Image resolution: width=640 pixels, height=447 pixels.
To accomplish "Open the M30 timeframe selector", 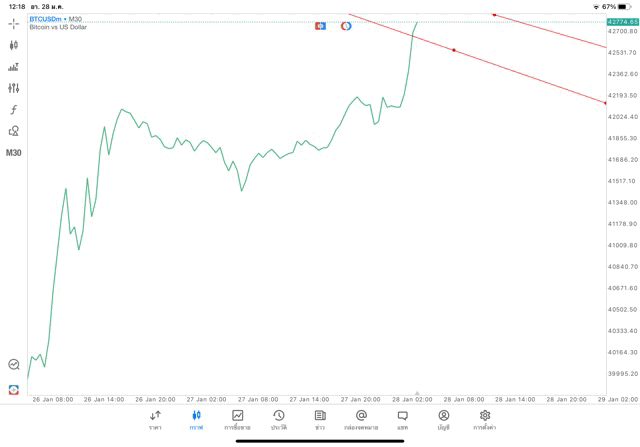I will (14, 153).
